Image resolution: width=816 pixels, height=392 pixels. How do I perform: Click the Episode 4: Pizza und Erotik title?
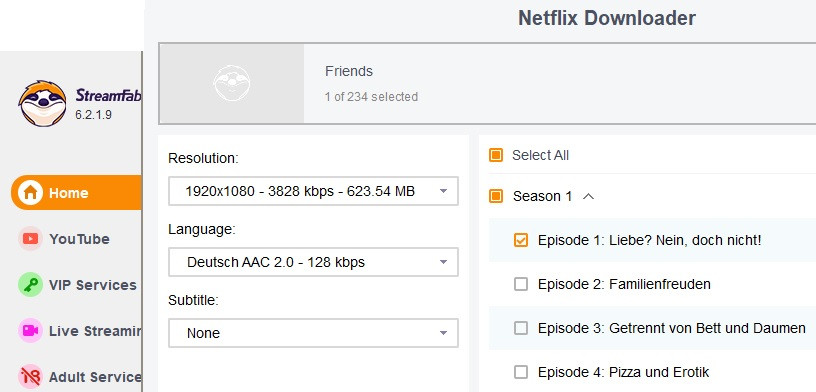pos(623,372)
